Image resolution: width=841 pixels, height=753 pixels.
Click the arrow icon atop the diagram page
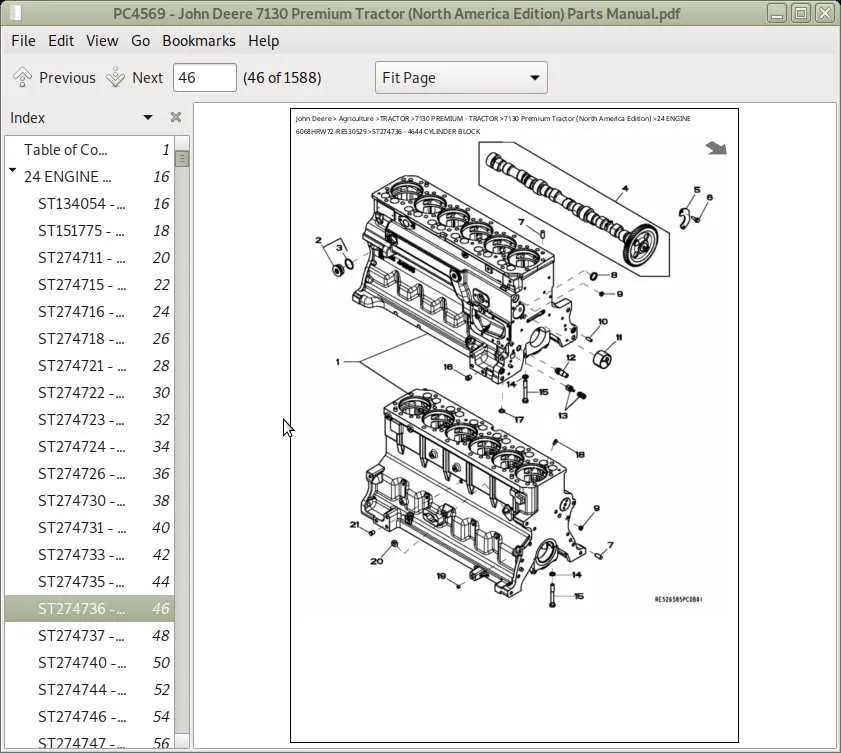(716, 148)
